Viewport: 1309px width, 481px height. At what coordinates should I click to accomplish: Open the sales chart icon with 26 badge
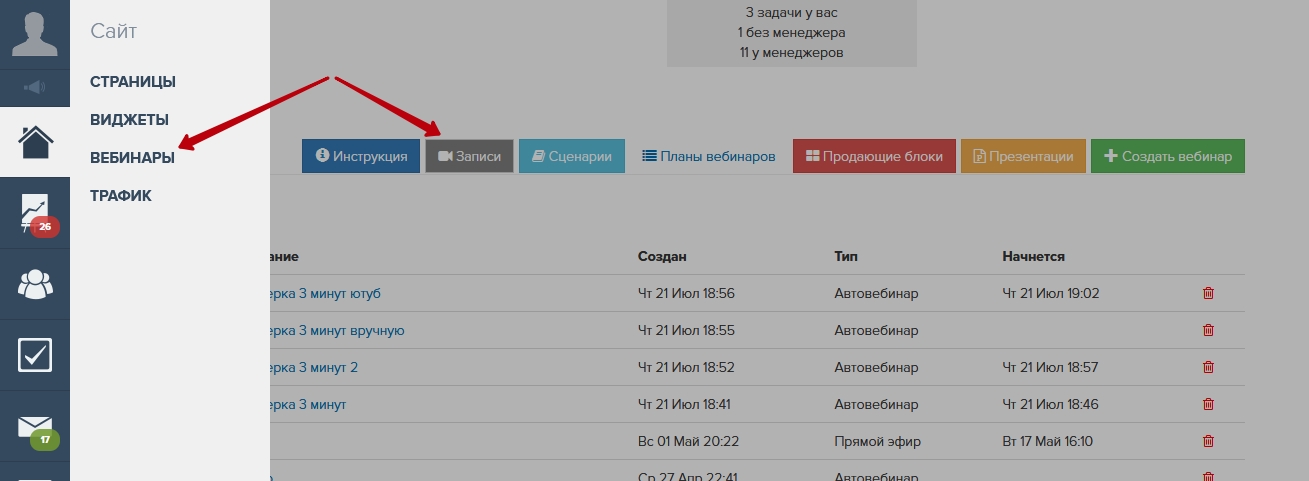[35, 213]
